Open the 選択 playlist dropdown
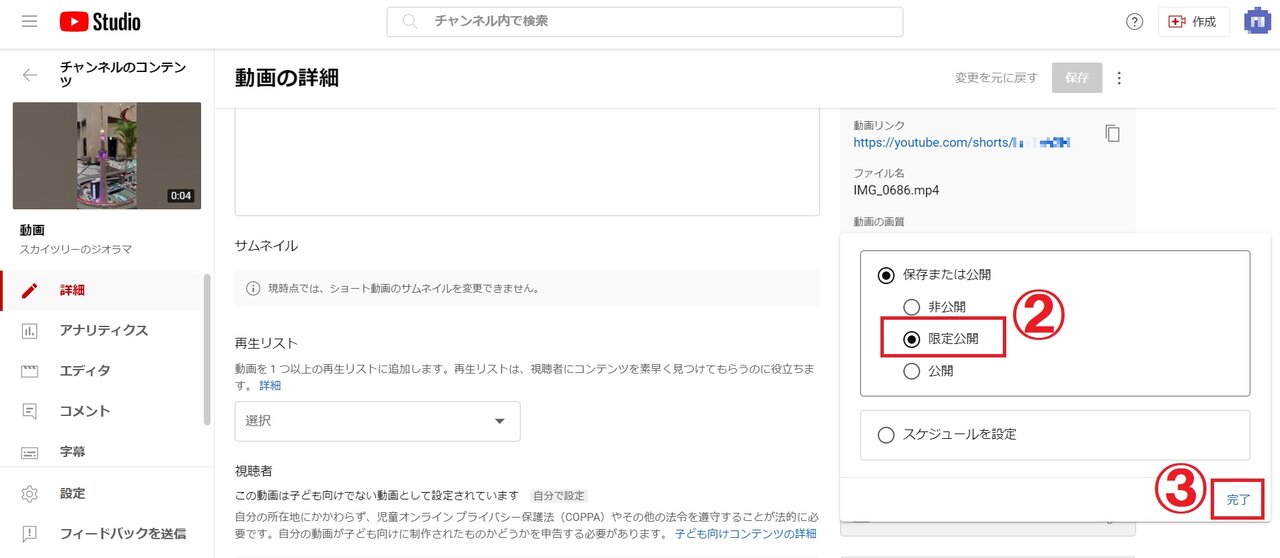 tap(377, 421)
